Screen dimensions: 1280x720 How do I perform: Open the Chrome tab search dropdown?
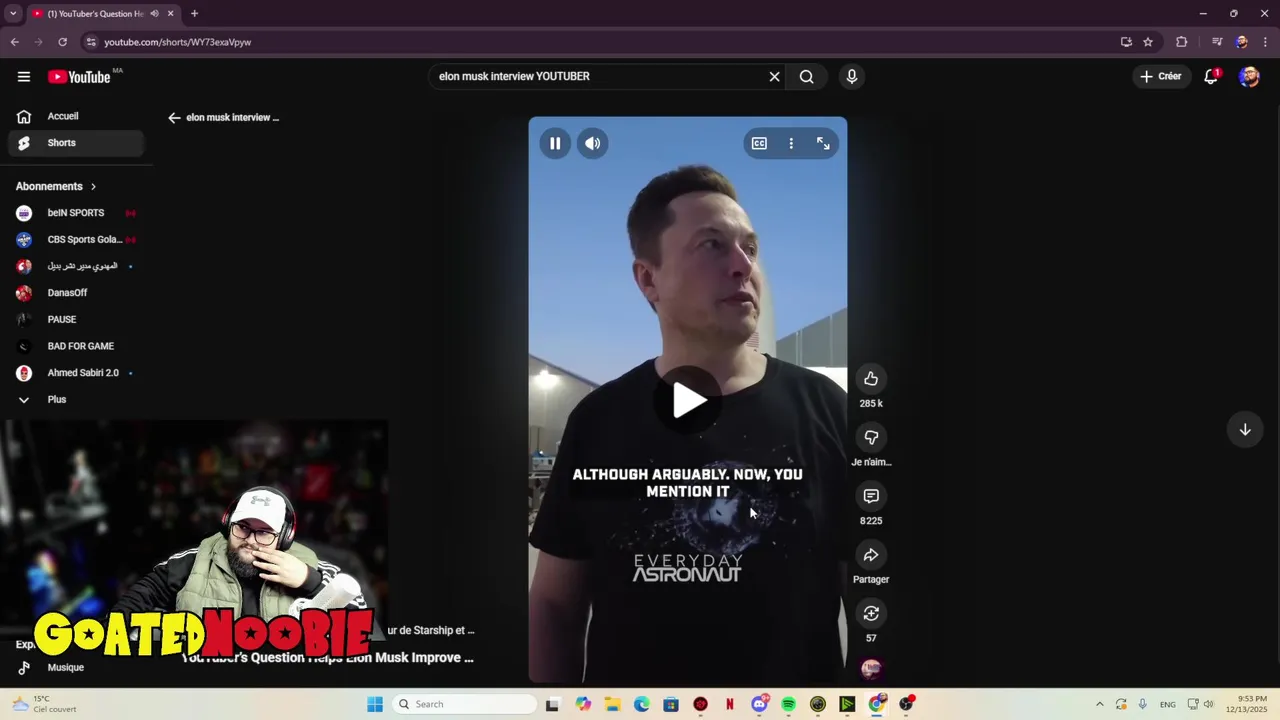[13, 13]
